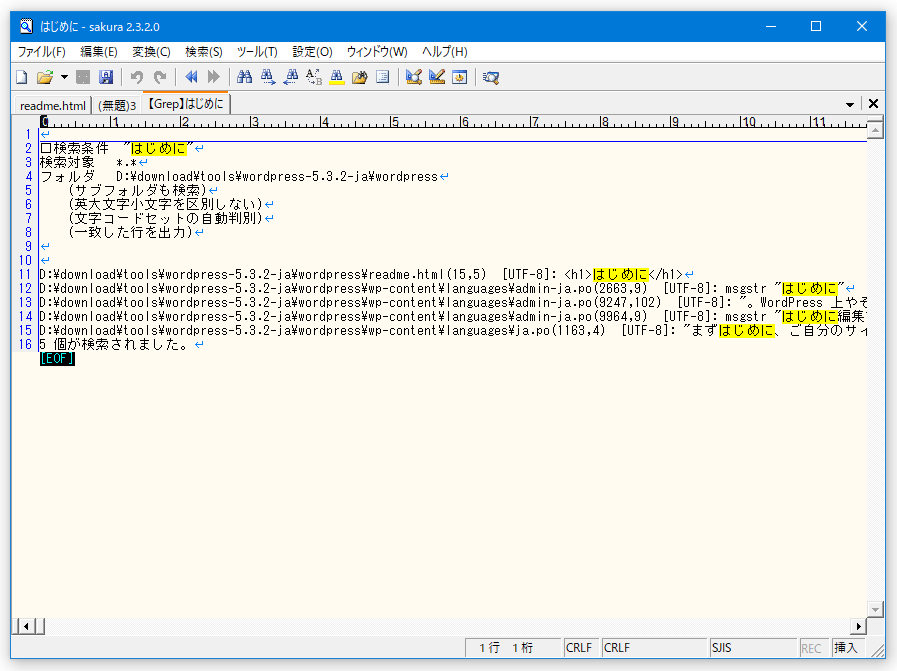Open the ヘルプ(H) menu
The height and width of the screenshot is (671, 897).
[444, 52]
